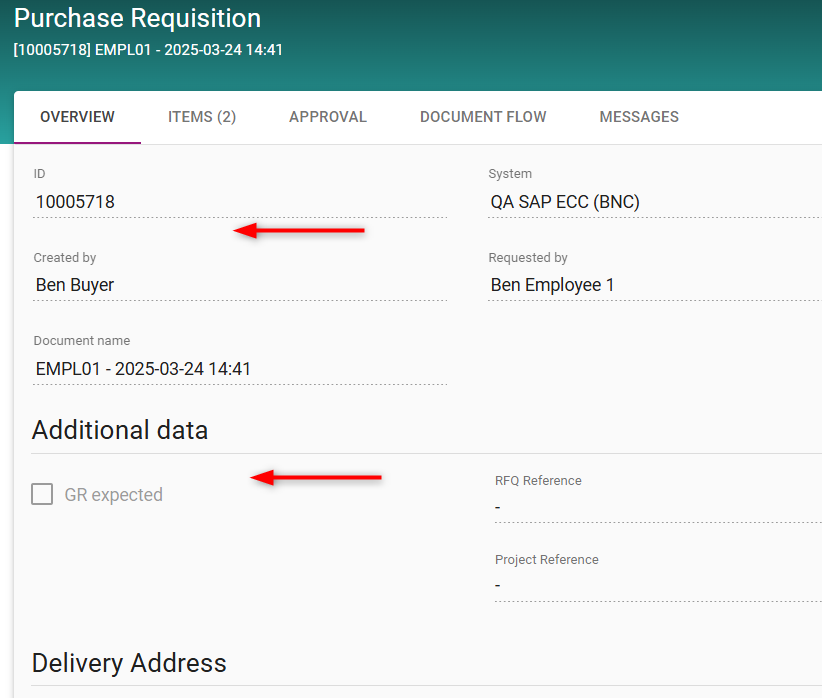Screen dimensions: 822x698
Task: Go to the Approval tab
Action: (x=328, y=117)
